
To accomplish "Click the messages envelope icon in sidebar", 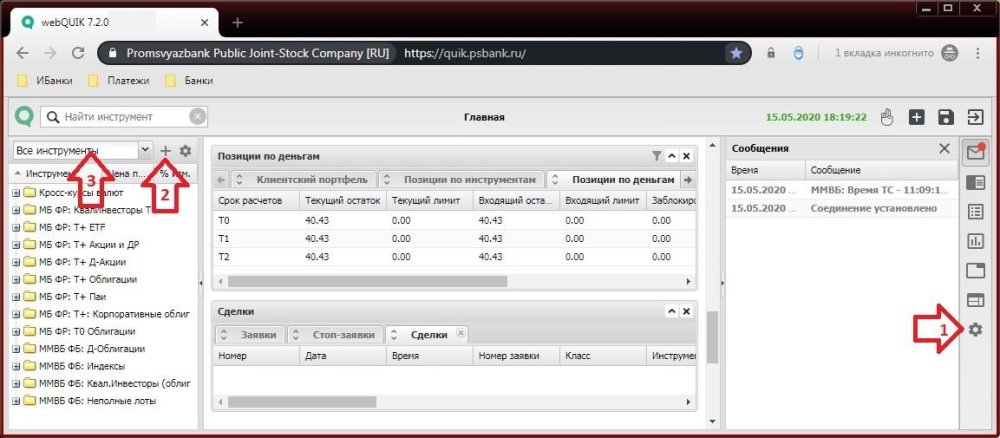I will (974, 152).
